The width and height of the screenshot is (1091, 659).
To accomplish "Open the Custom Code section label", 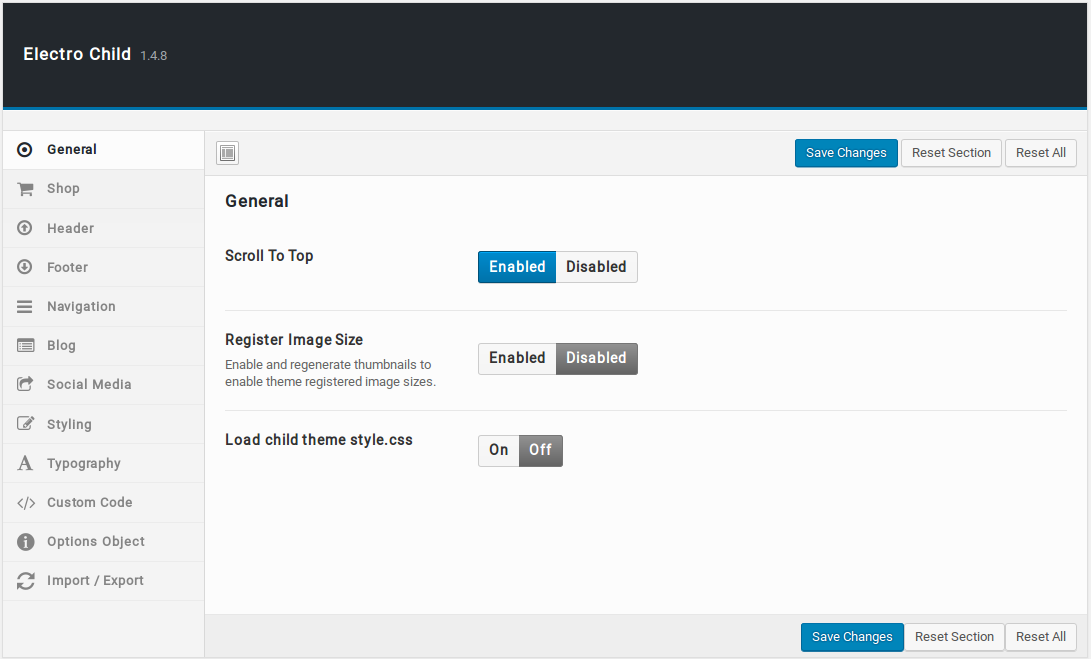I will click(90, 502).
